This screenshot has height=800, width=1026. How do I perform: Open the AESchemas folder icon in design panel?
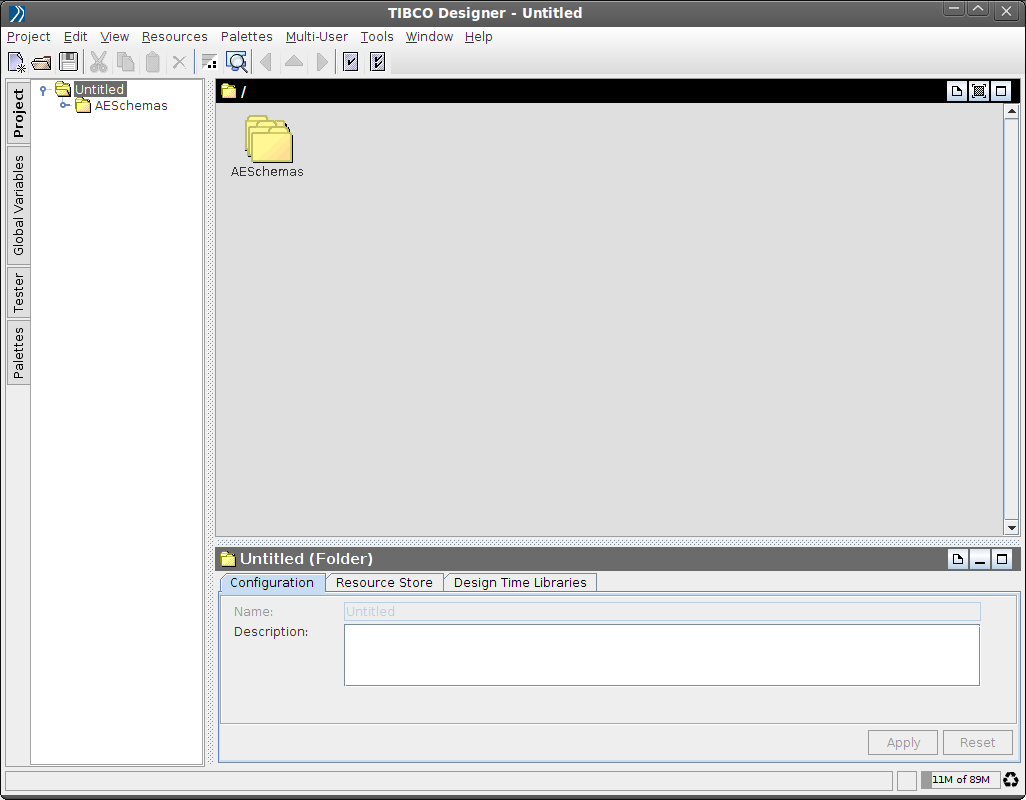[x=267, y=140]
